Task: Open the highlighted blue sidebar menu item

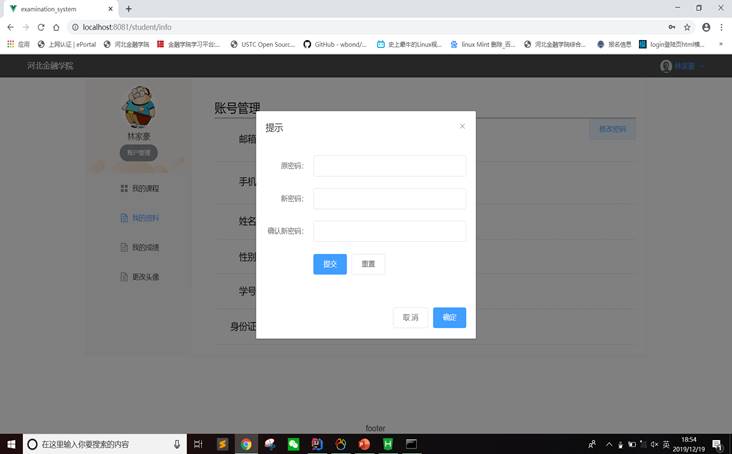Action: click(x=140, y=218)
